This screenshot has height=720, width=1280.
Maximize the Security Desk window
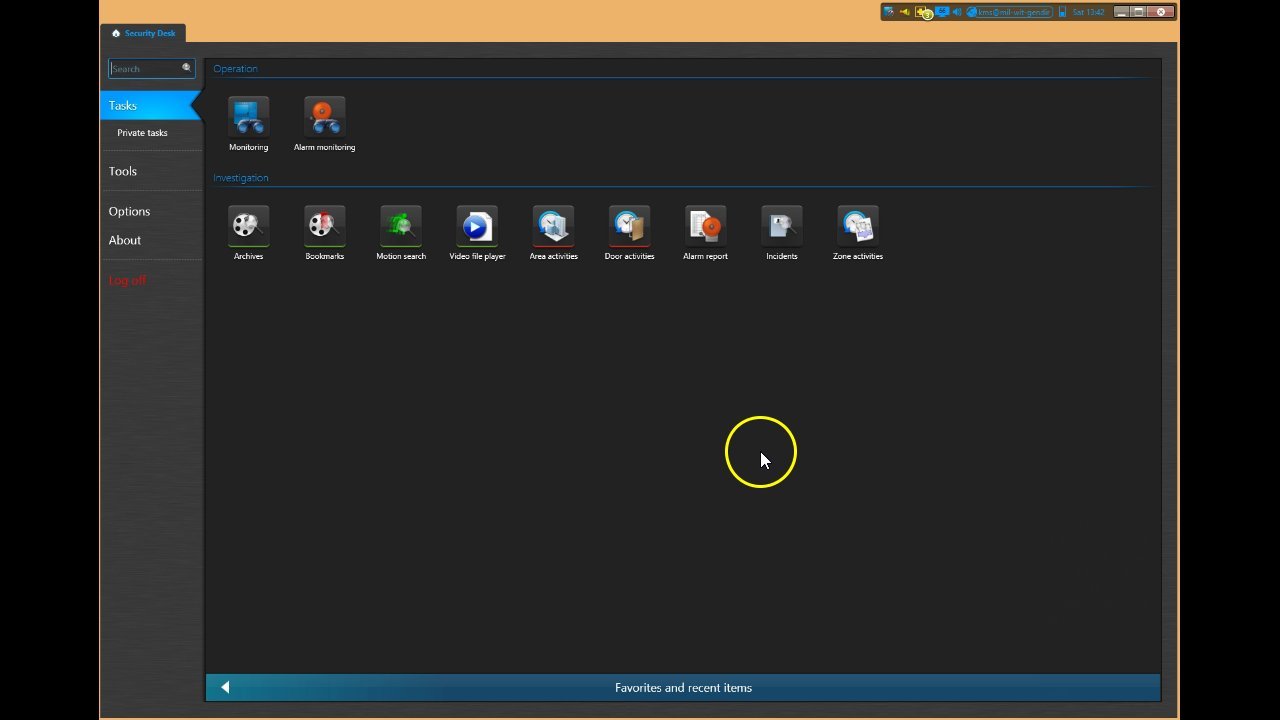click(1139, 12)
